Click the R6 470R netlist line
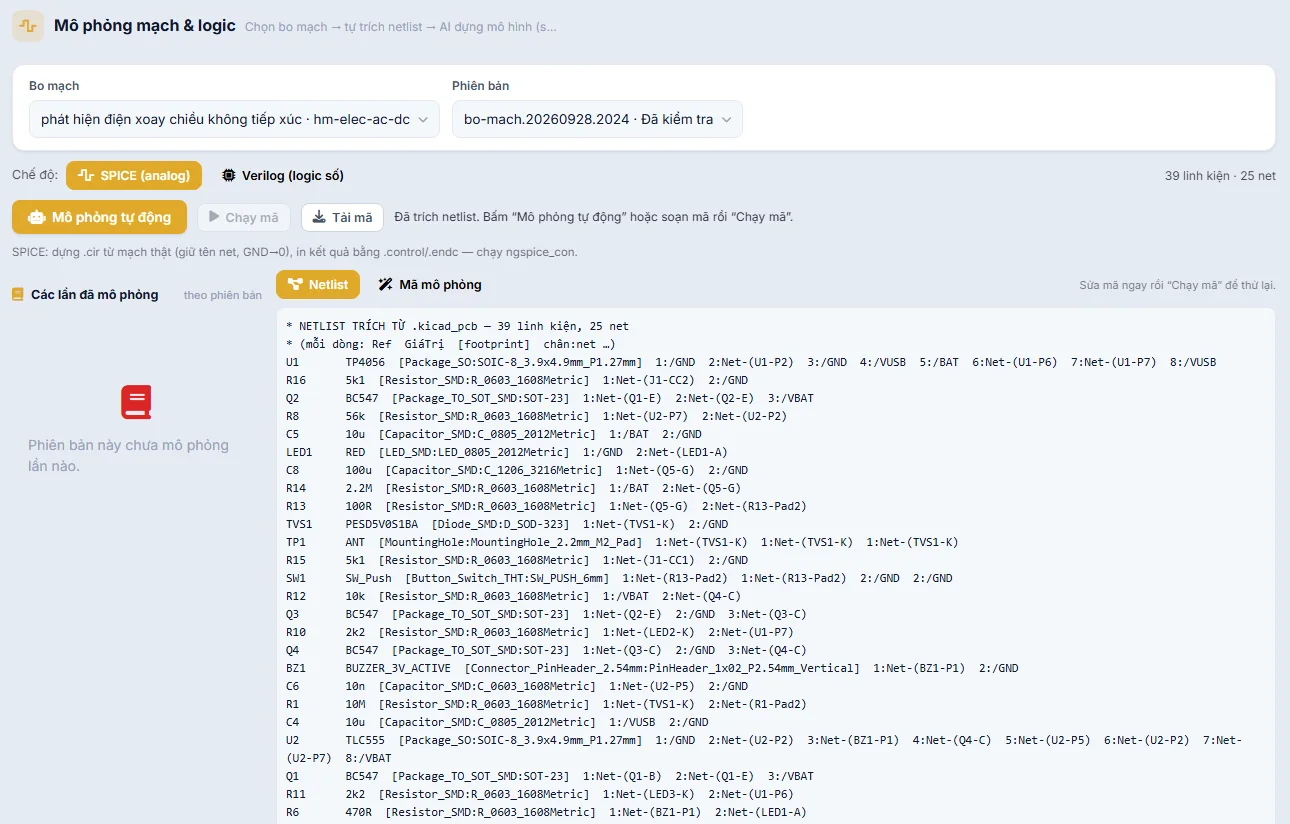 546,812
